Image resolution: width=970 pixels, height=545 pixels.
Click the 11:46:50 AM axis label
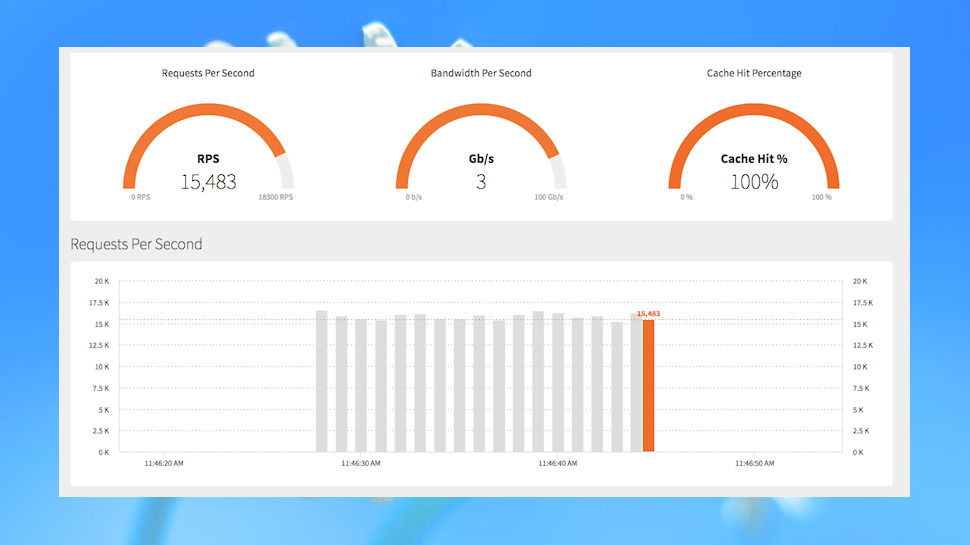[755, 463]
